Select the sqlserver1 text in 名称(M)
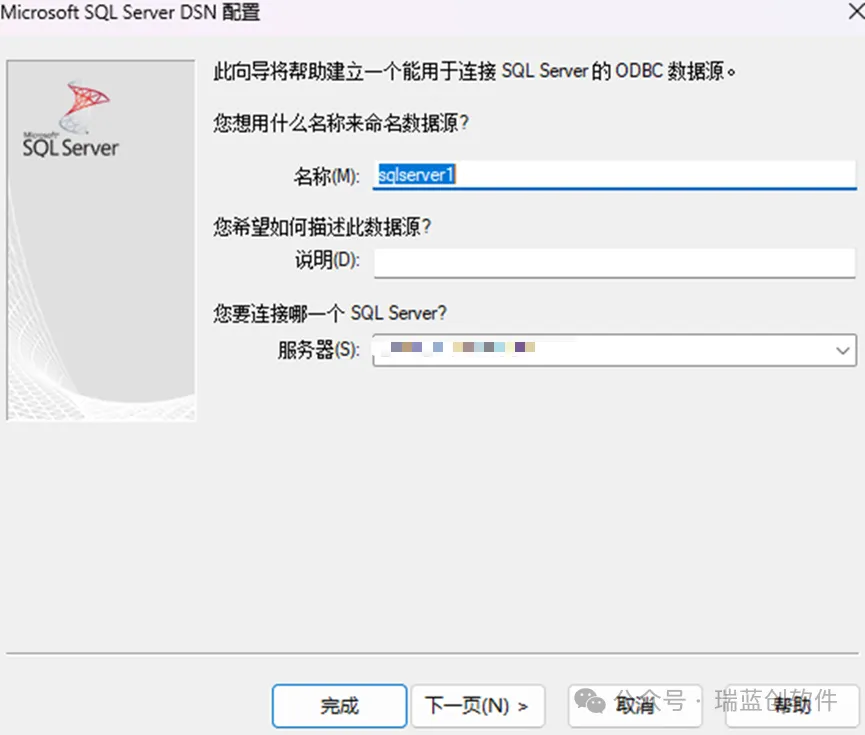 point(415,173)
